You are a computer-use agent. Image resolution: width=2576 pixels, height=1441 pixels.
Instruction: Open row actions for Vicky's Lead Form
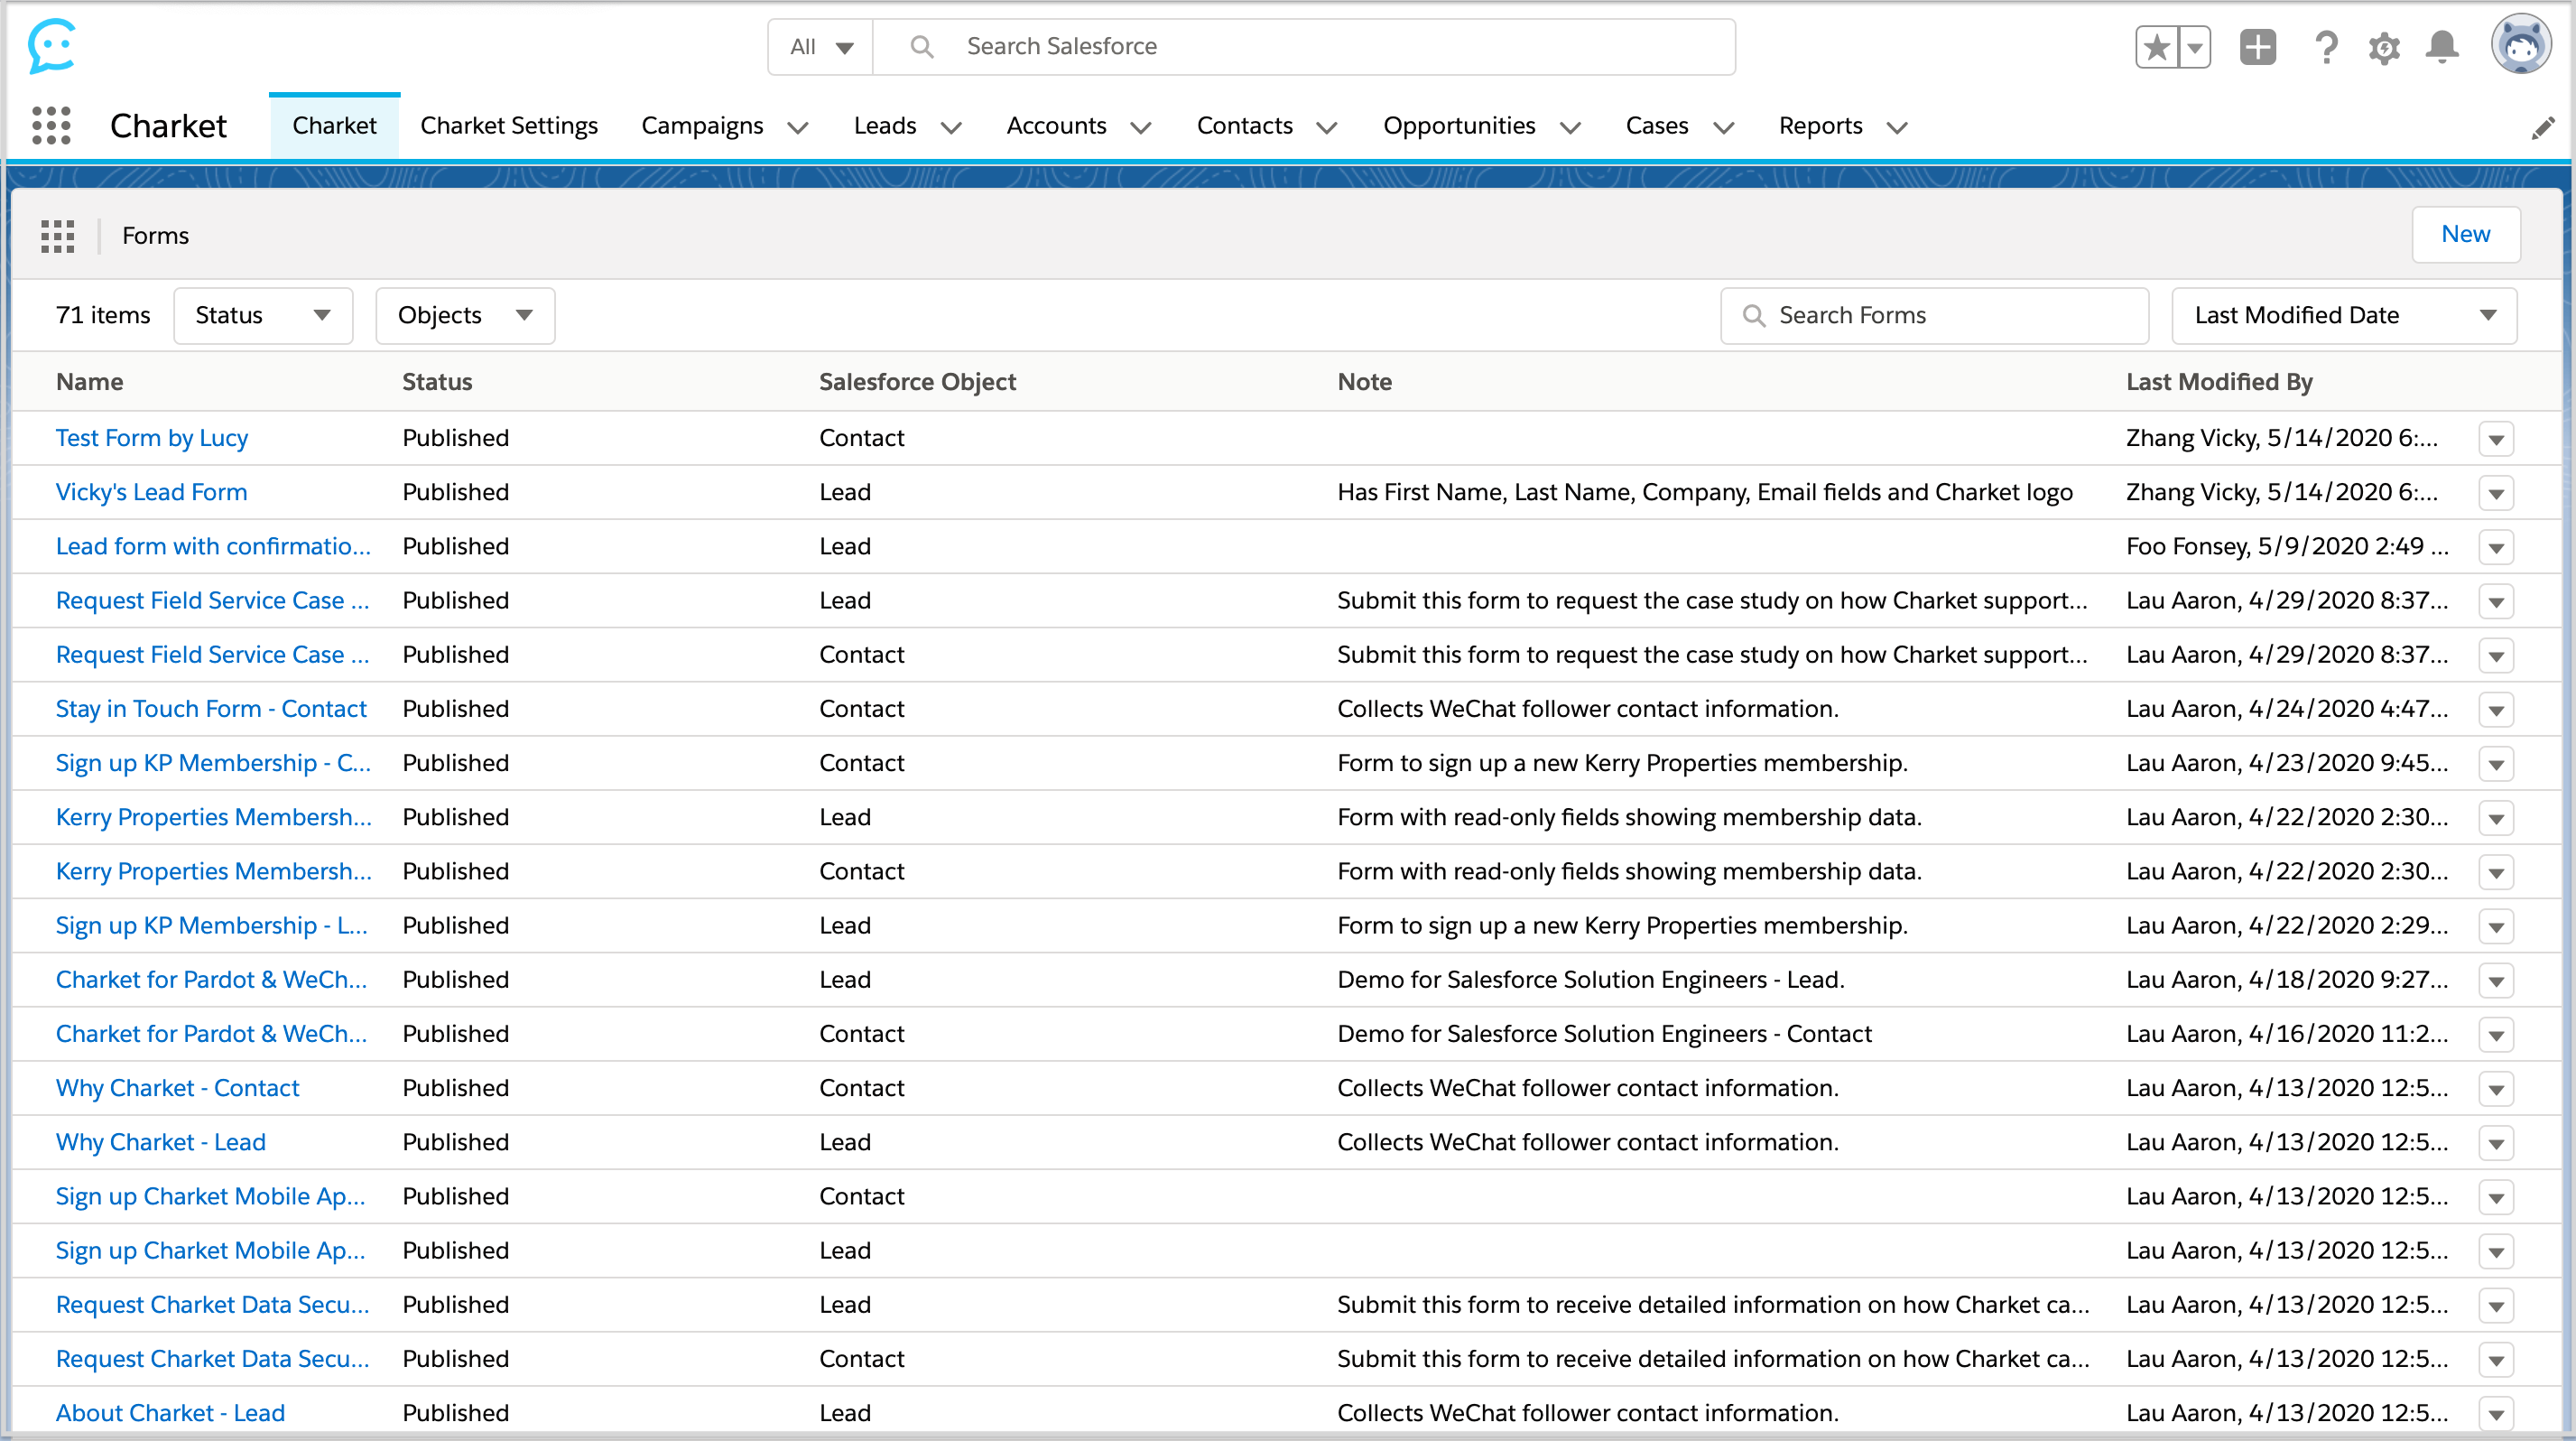[2496, 494]
